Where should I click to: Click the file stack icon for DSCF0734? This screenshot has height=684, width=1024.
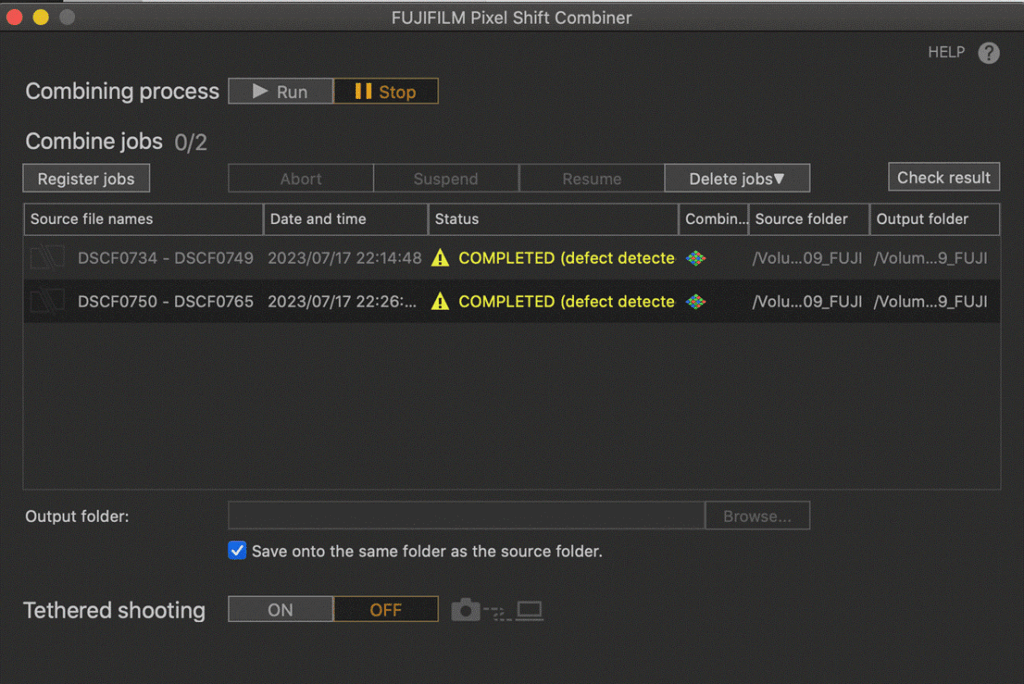[47, 258]
